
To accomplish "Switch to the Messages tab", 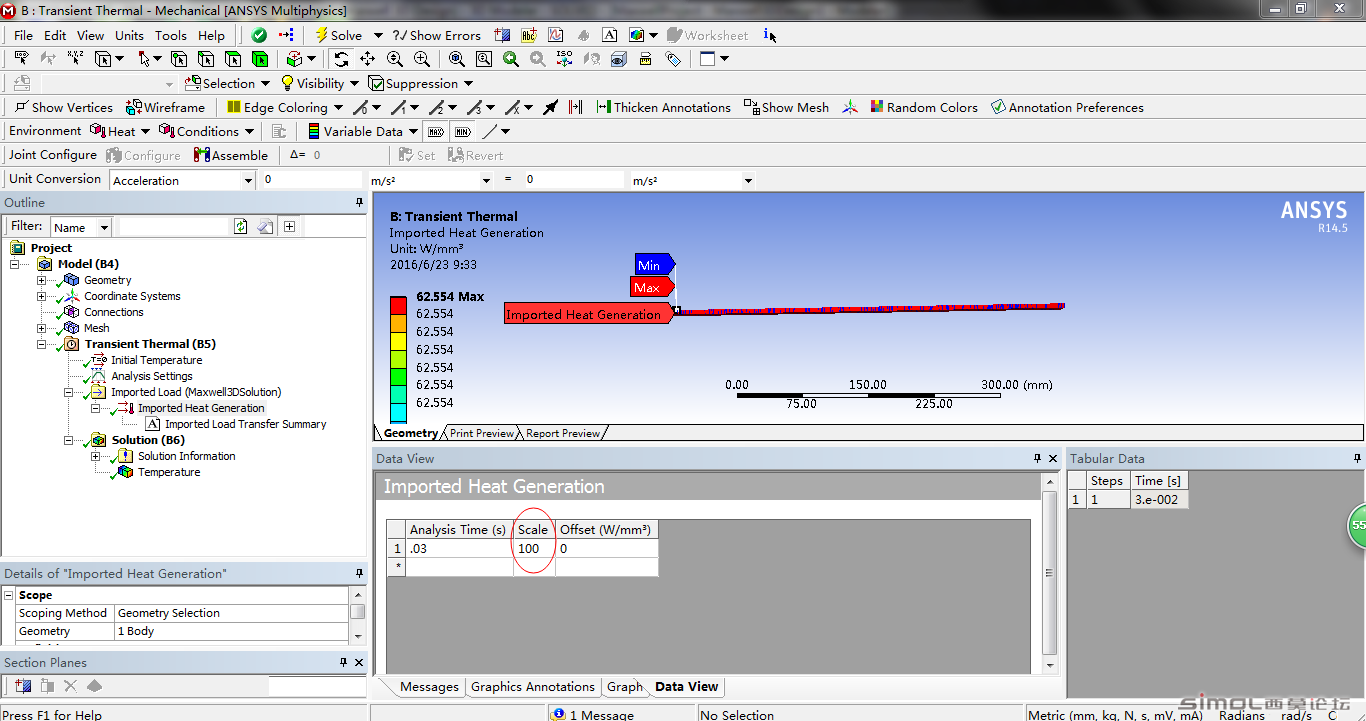I will click(x=429, y=687).
